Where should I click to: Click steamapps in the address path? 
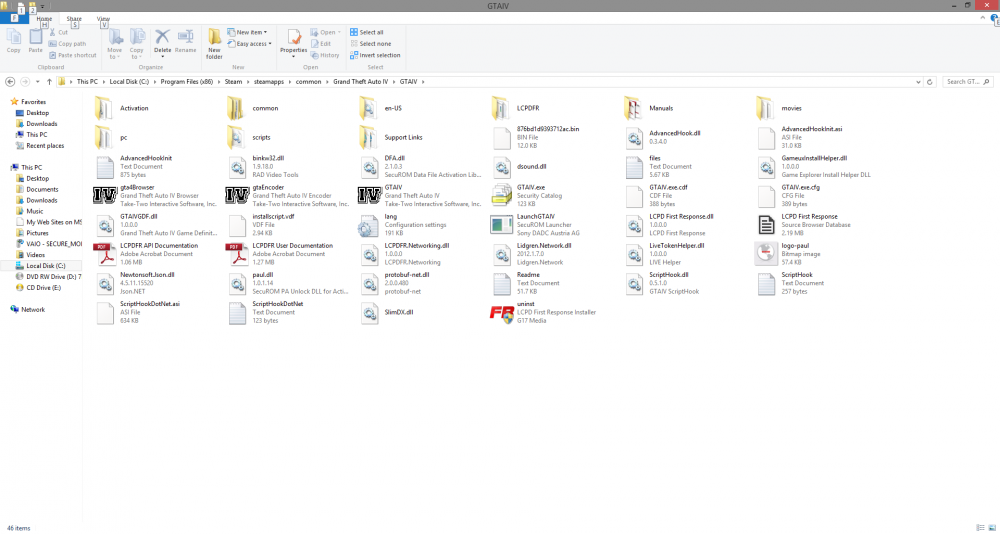pyautogui.click(x=270, y=82)
